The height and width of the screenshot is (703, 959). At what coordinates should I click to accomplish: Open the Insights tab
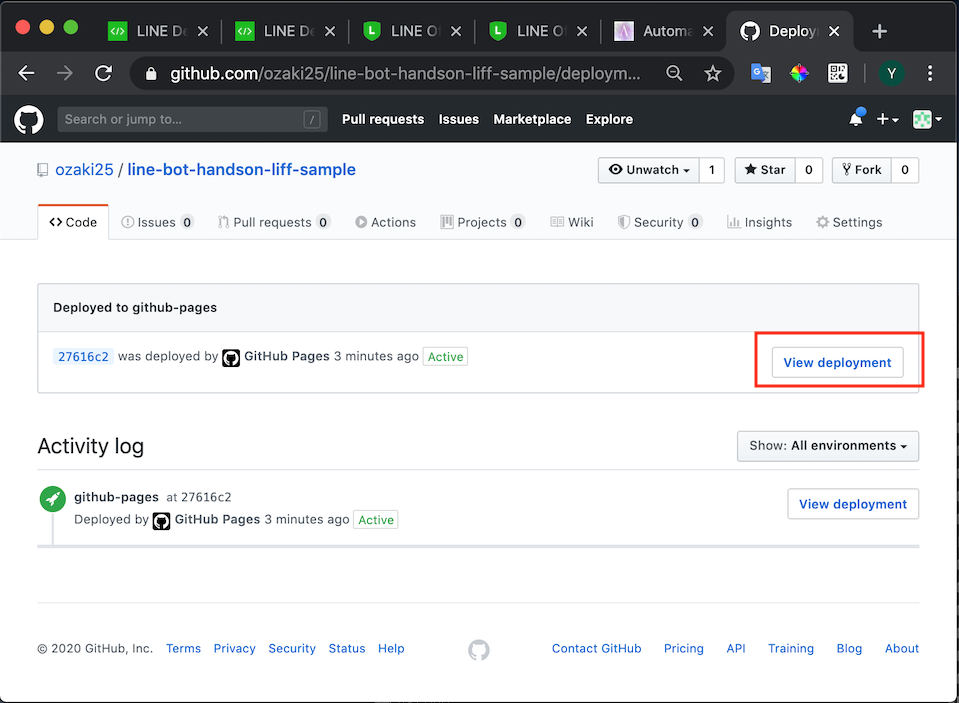pyautogui.click(x=759, y=222)
